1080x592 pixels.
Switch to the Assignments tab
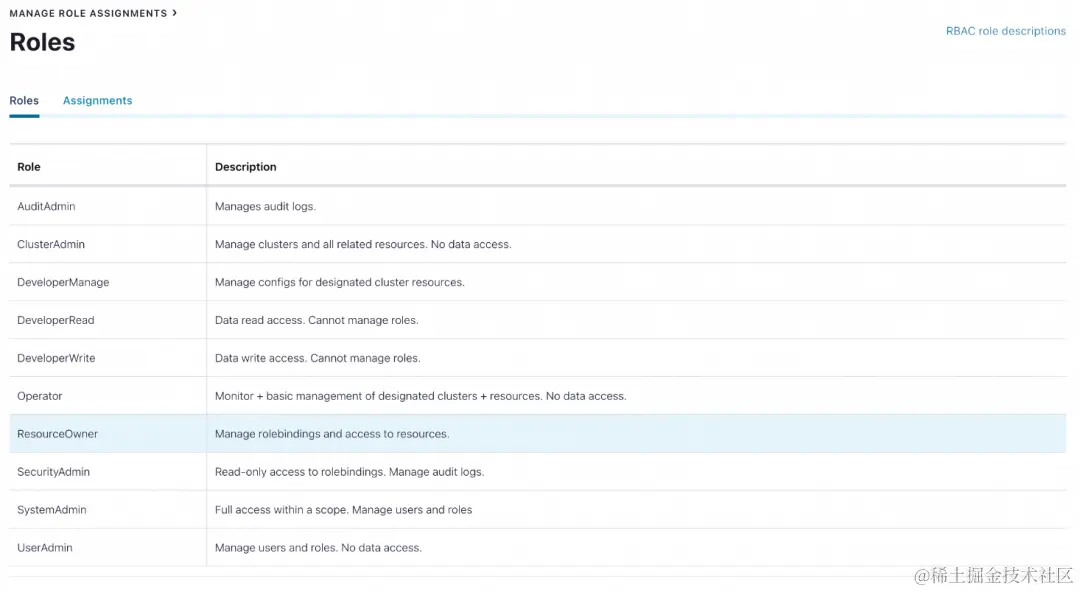tap(97, 101)
